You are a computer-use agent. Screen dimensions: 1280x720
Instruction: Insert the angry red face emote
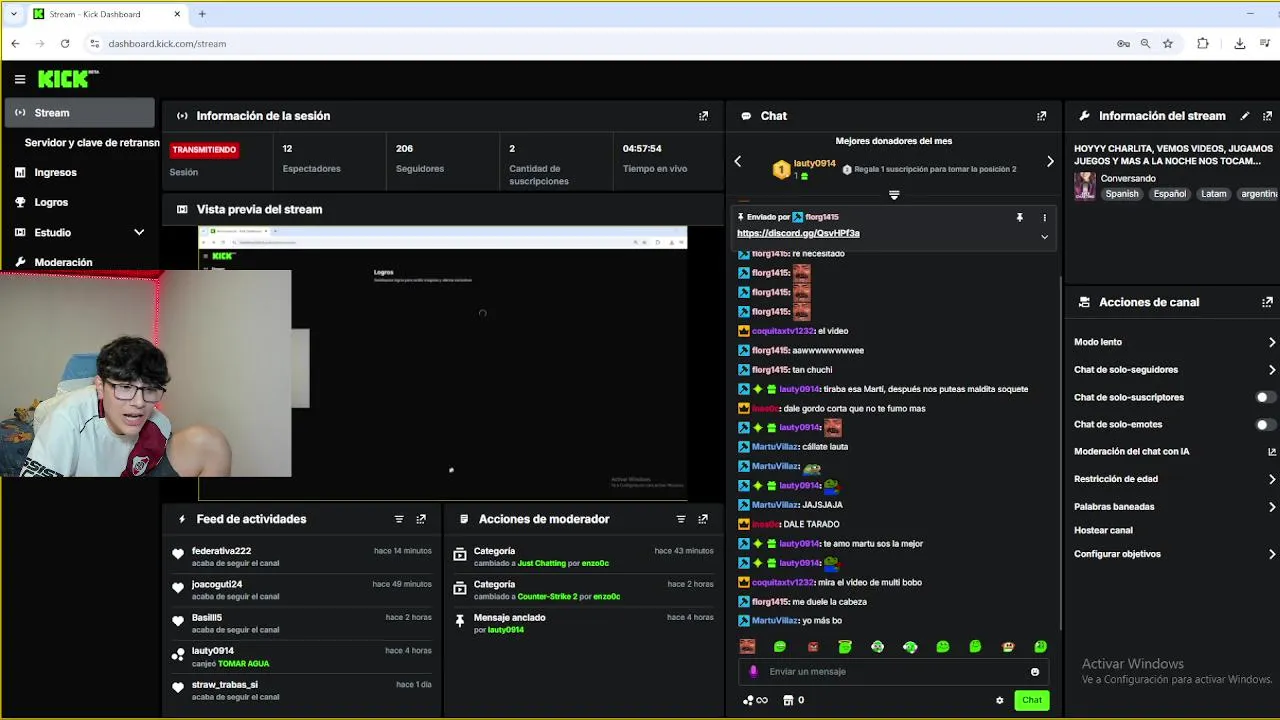coord(813,647)
